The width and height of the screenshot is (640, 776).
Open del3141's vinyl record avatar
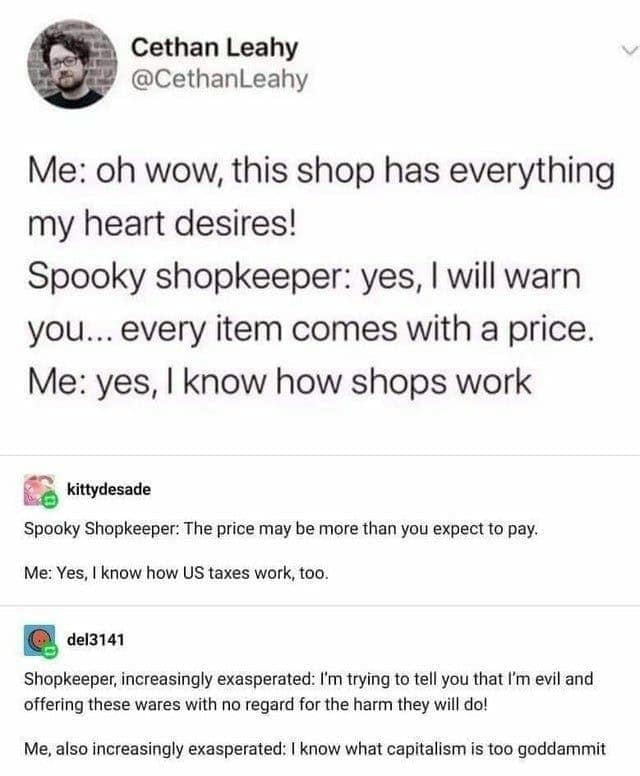point(40,640)
